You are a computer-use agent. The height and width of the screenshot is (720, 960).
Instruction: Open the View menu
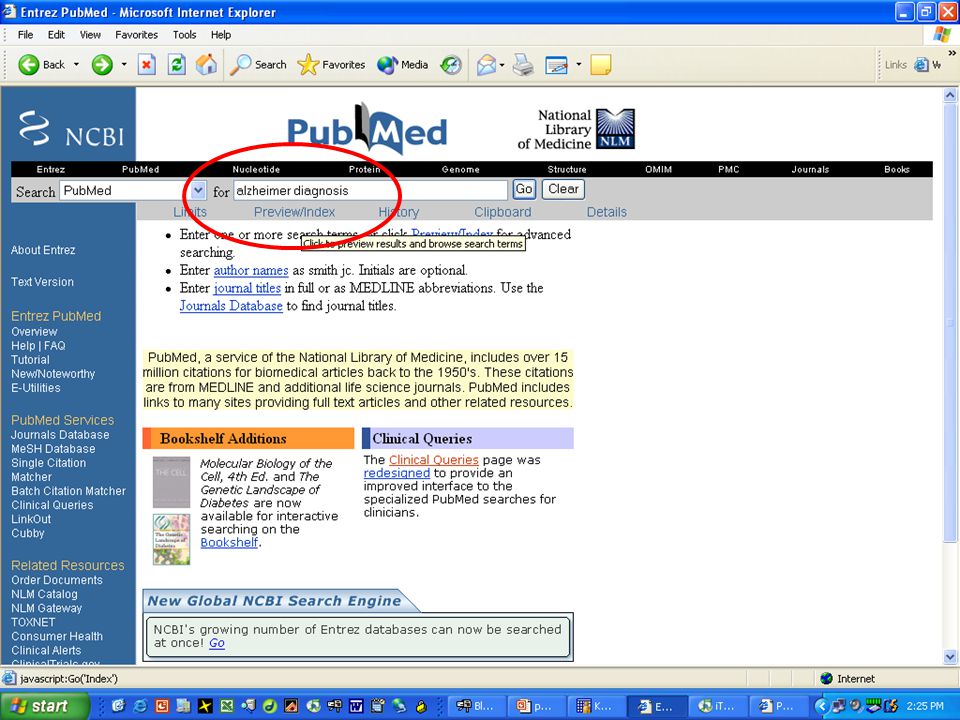pyautogui.click(x=90, y=35)
